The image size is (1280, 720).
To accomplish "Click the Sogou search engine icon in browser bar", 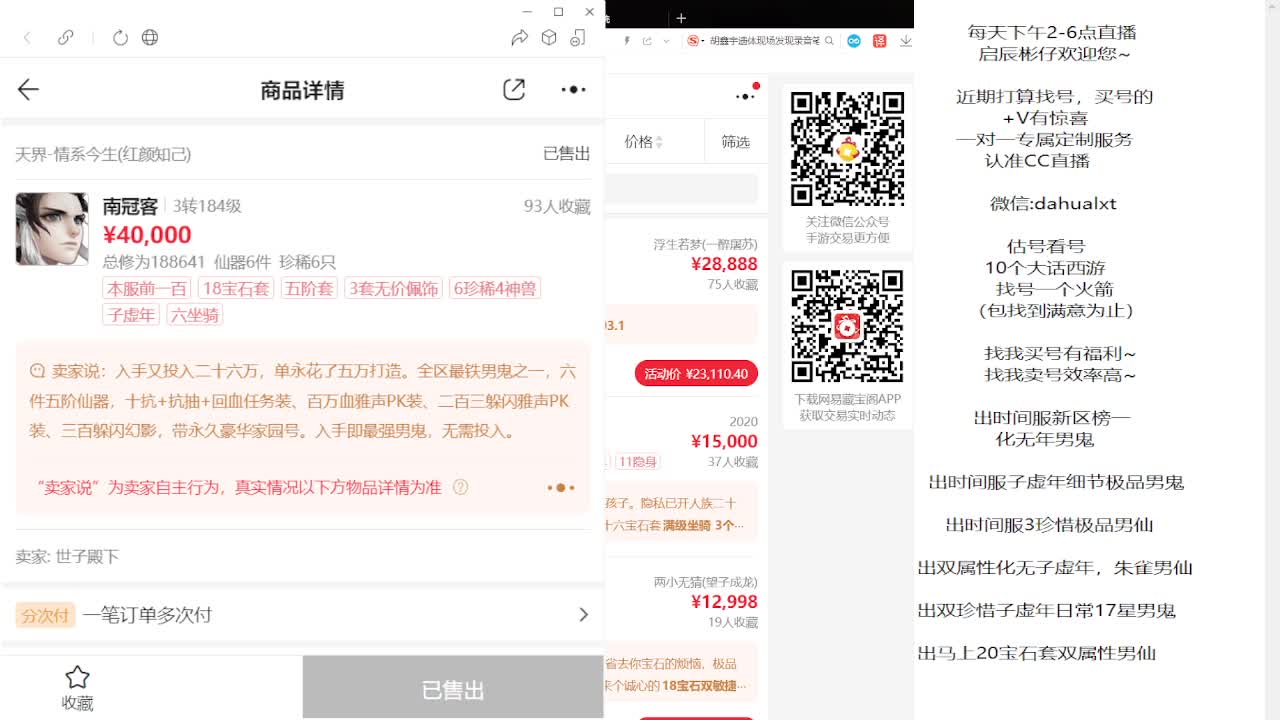I will 693,41.
